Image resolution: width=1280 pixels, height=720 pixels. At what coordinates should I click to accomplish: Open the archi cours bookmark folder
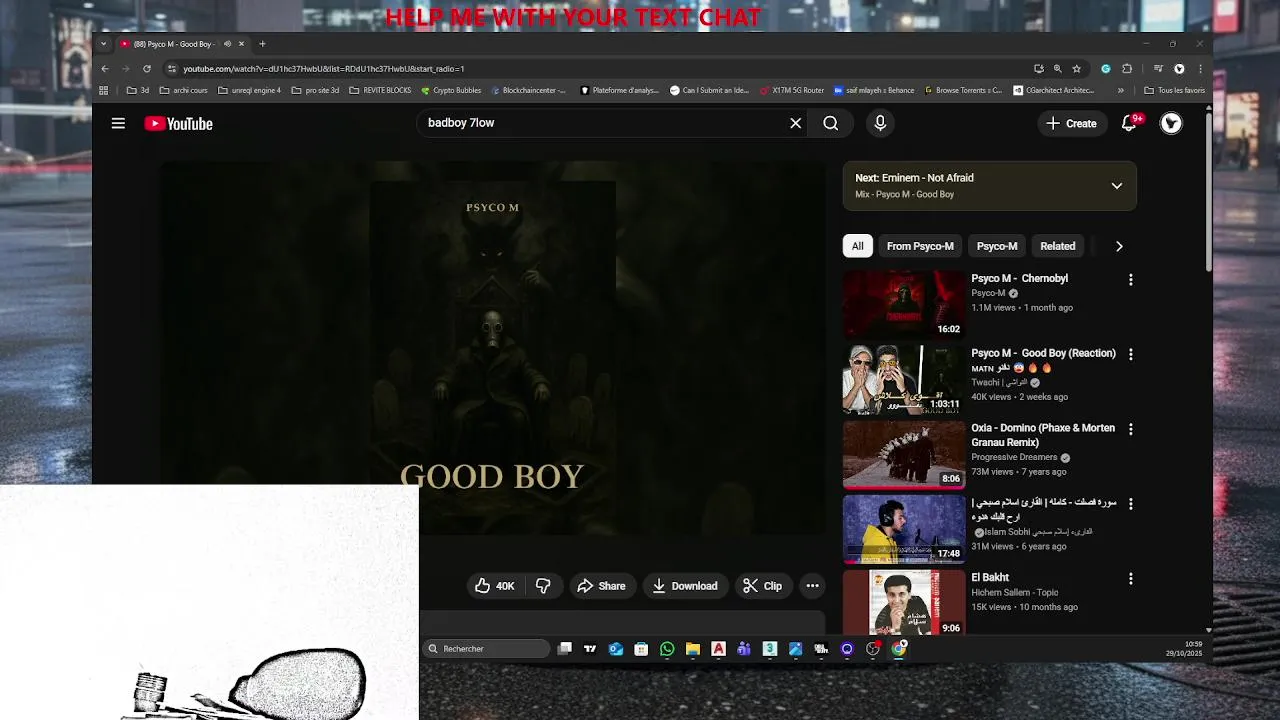[x=183, y=90]
